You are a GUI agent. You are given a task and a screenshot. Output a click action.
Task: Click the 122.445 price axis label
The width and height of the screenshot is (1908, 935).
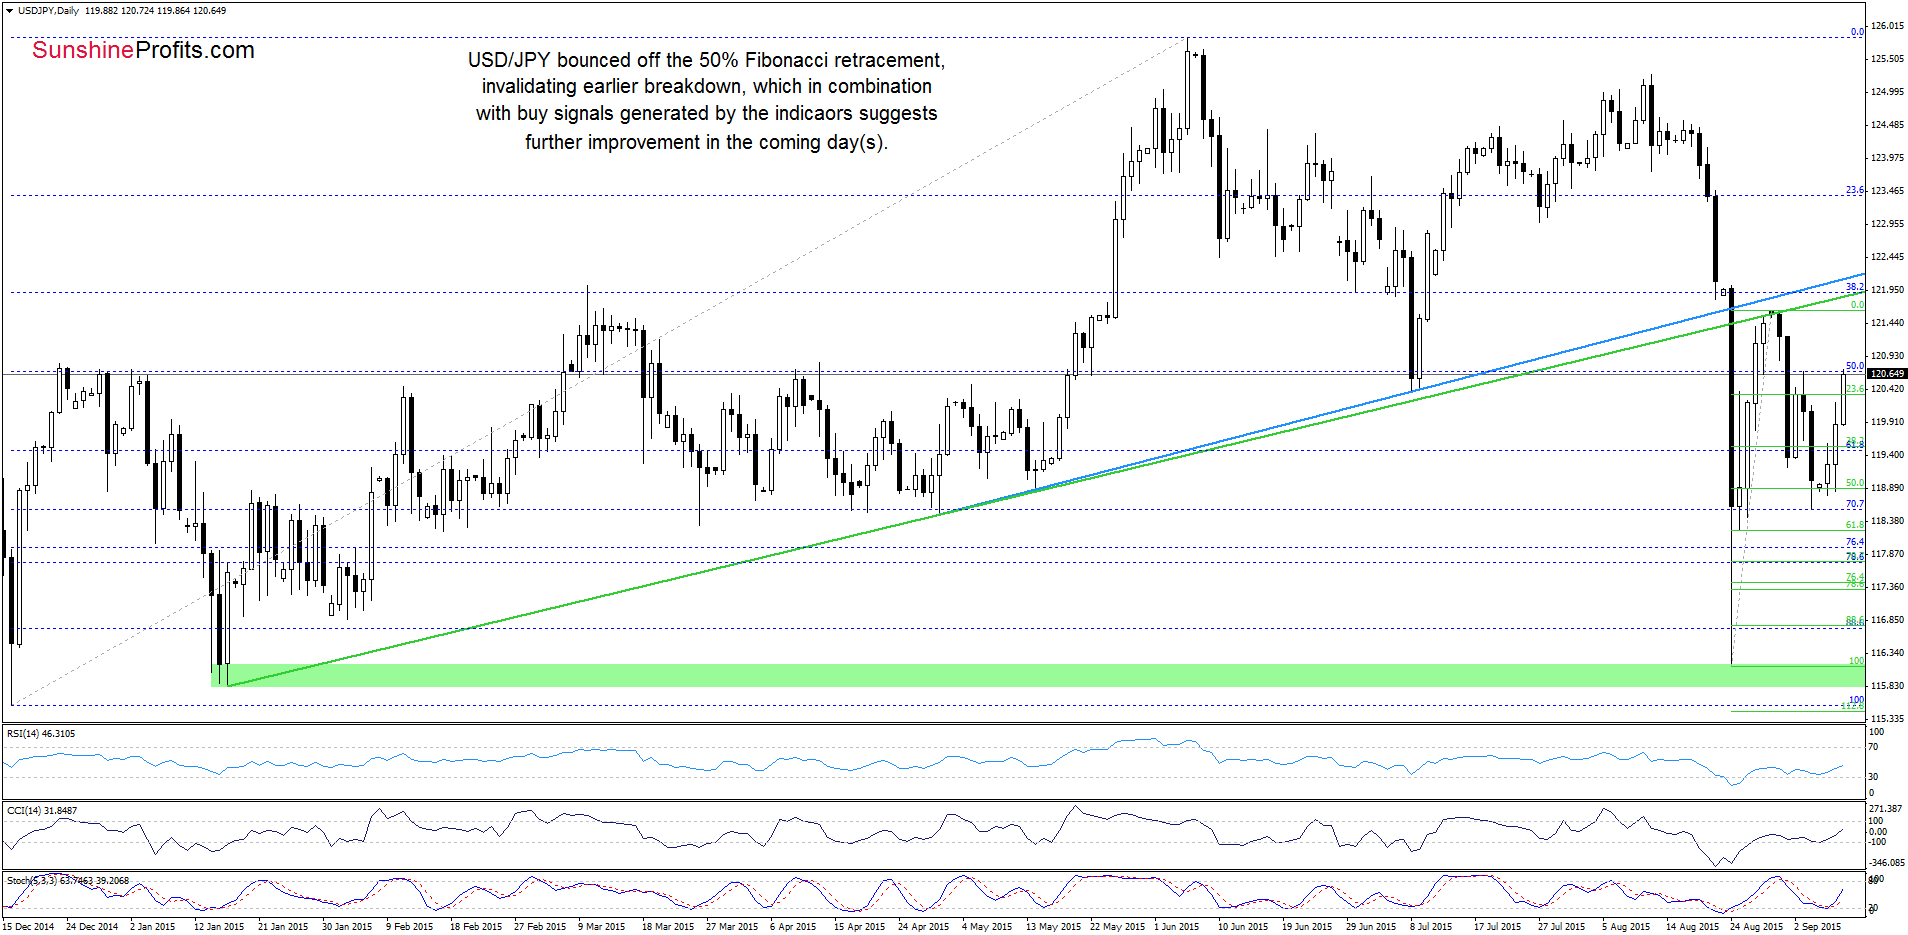(x=1886, y=257)
